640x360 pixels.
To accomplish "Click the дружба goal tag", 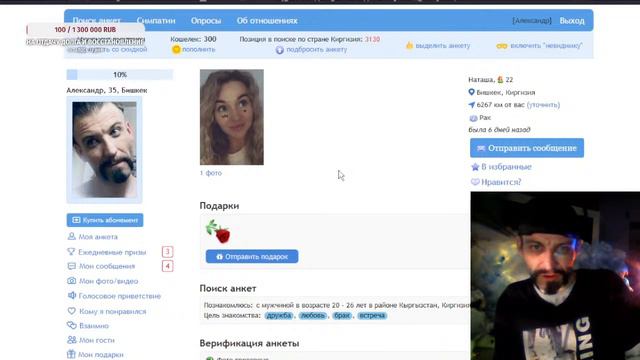I will 279,316.
